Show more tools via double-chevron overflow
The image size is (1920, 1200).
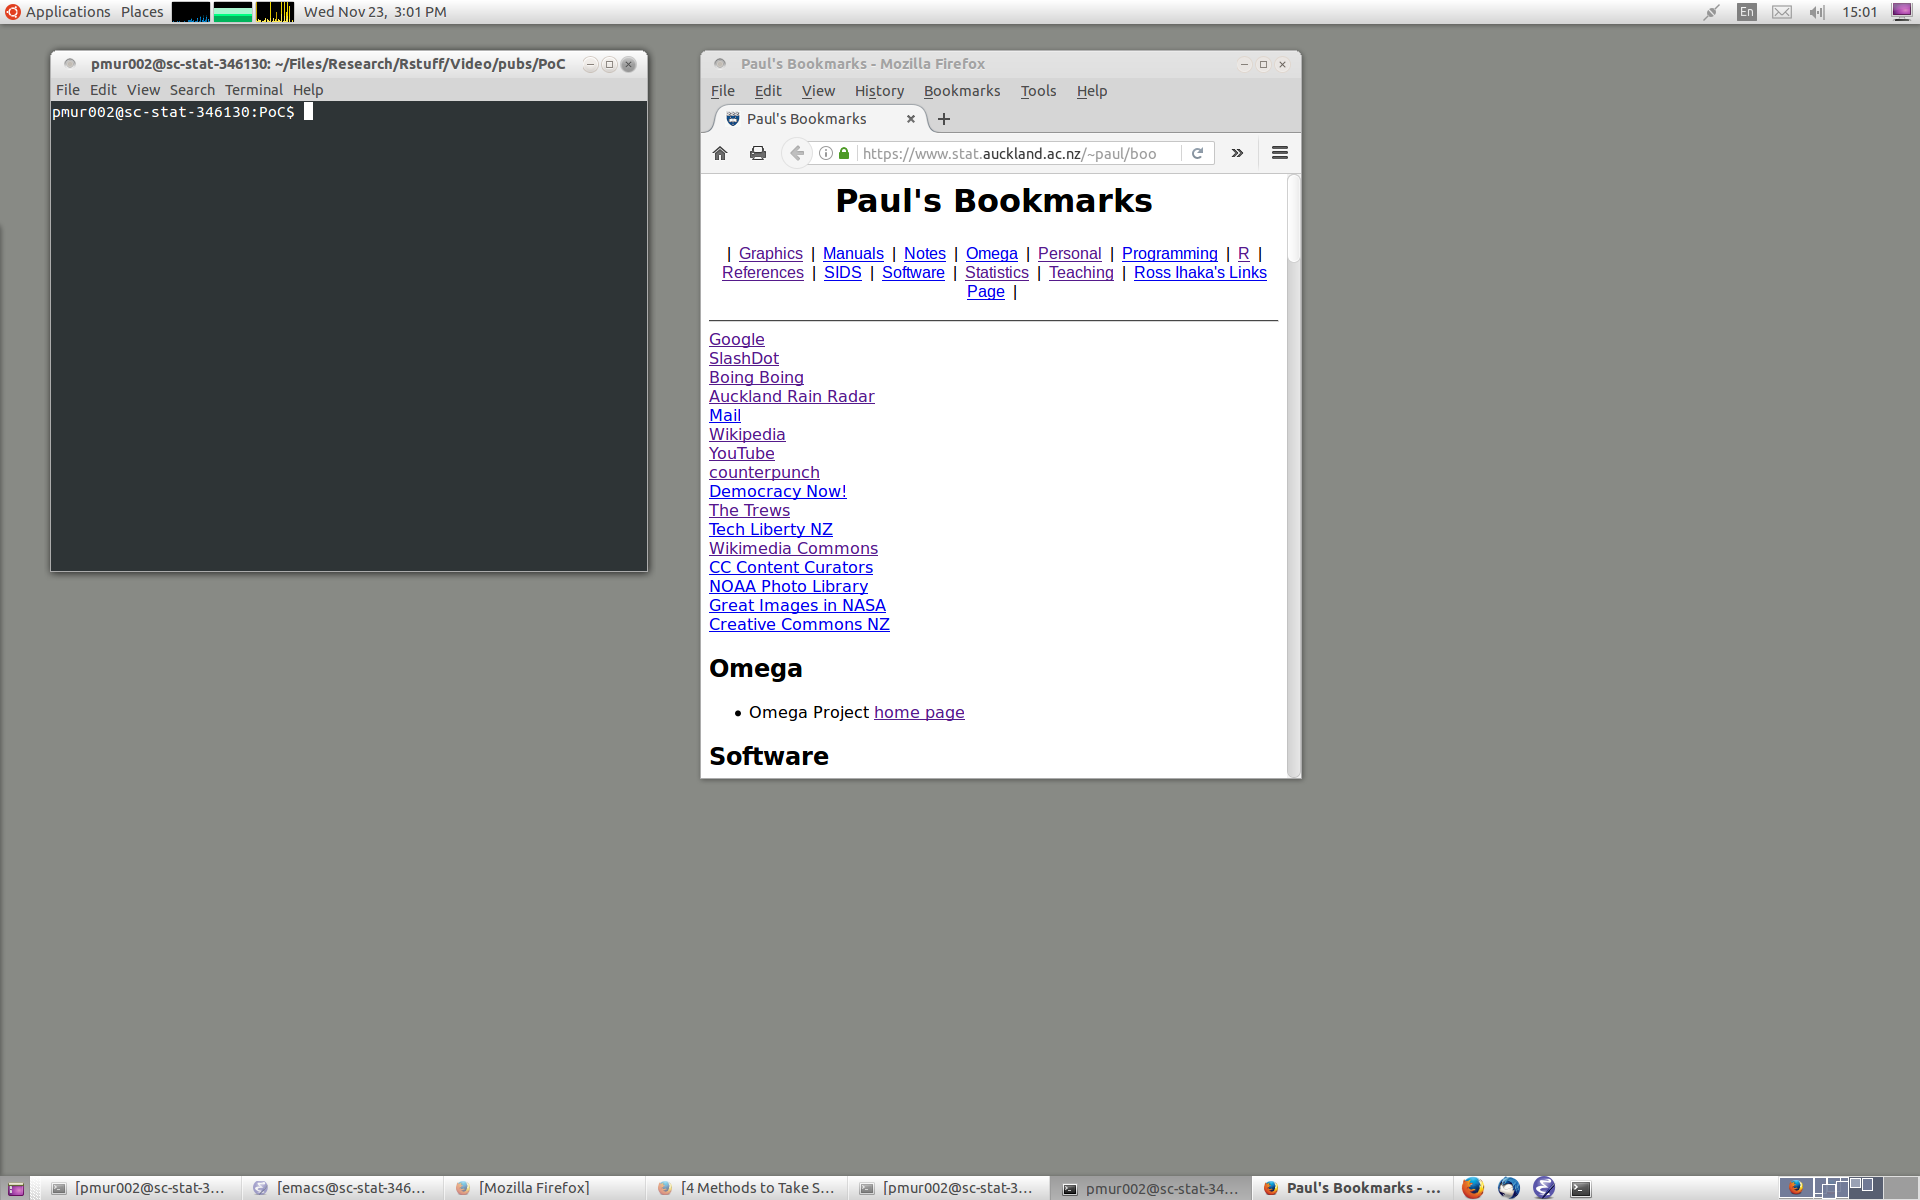point(1237,153)
